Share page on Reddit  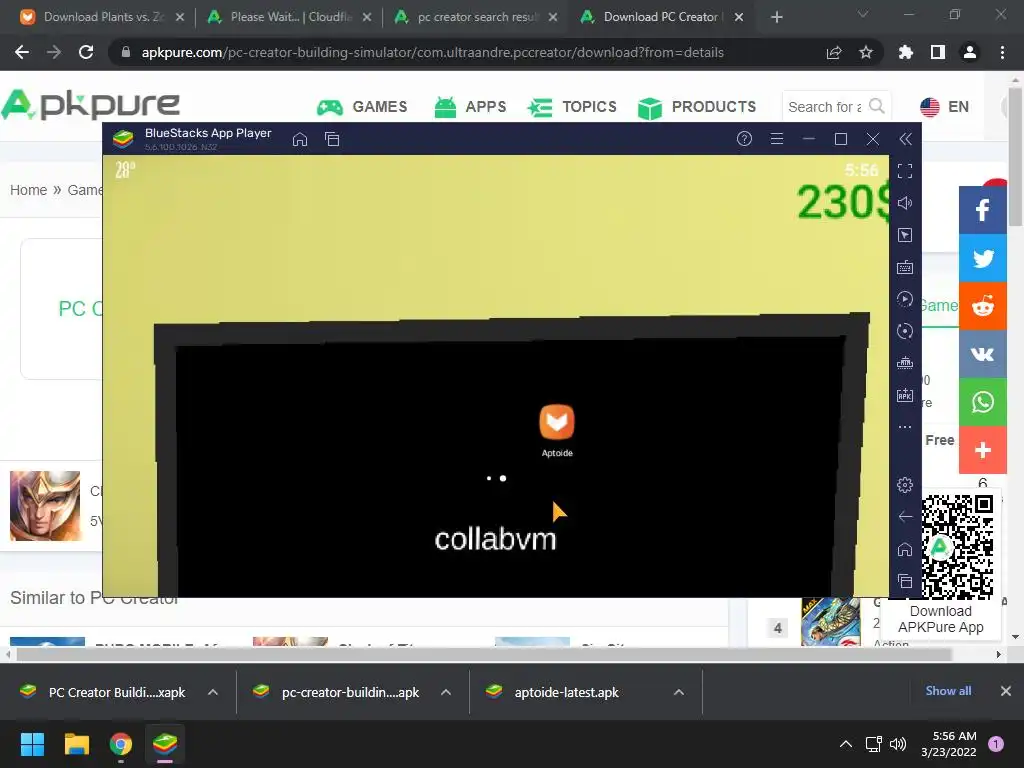point(983,306)
